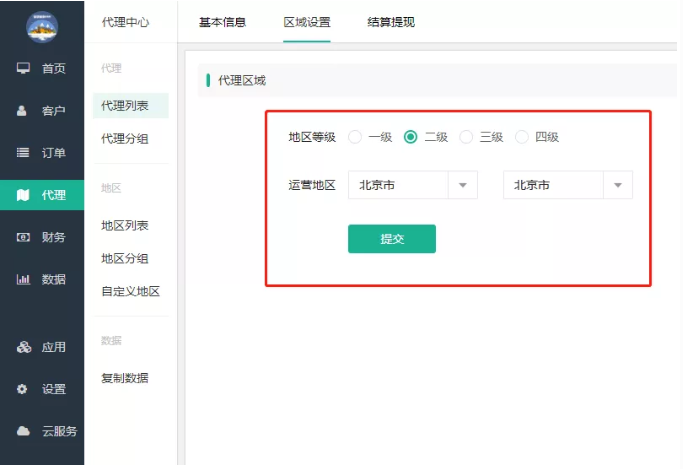The image size is (683, 469).
Task: Click the gear icon beside 设置
Action: 22,388
